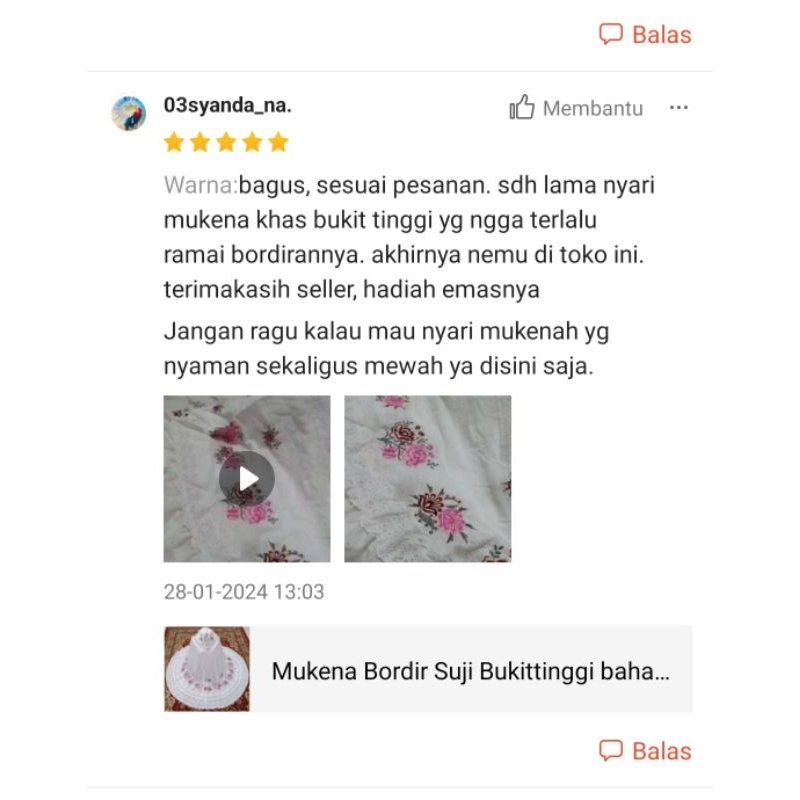Image resolution: width=800 pixels, height=800 pixels.
Task: Click the thumbs-up Membantu icon
Action: click(x=522, y=107)
